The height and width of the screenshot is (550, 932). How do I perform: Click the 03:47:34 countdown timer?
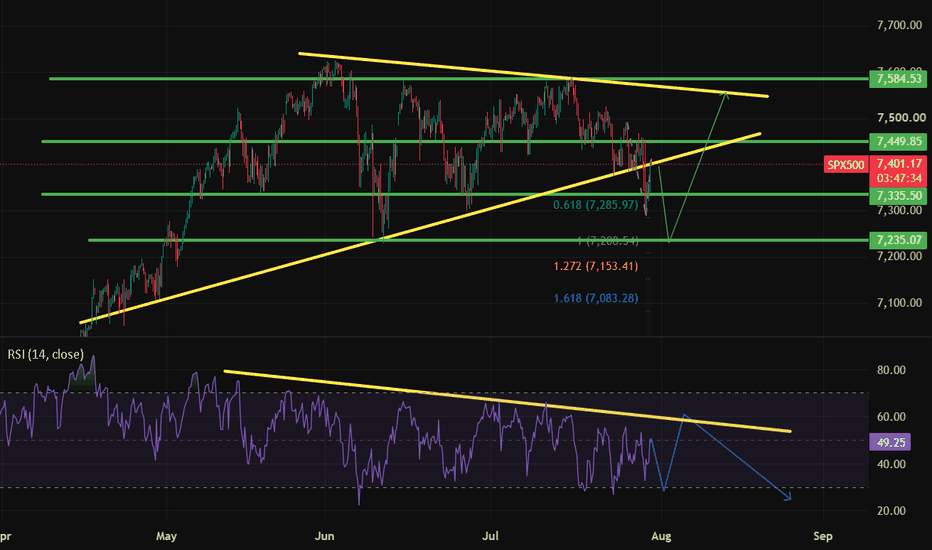898,178
